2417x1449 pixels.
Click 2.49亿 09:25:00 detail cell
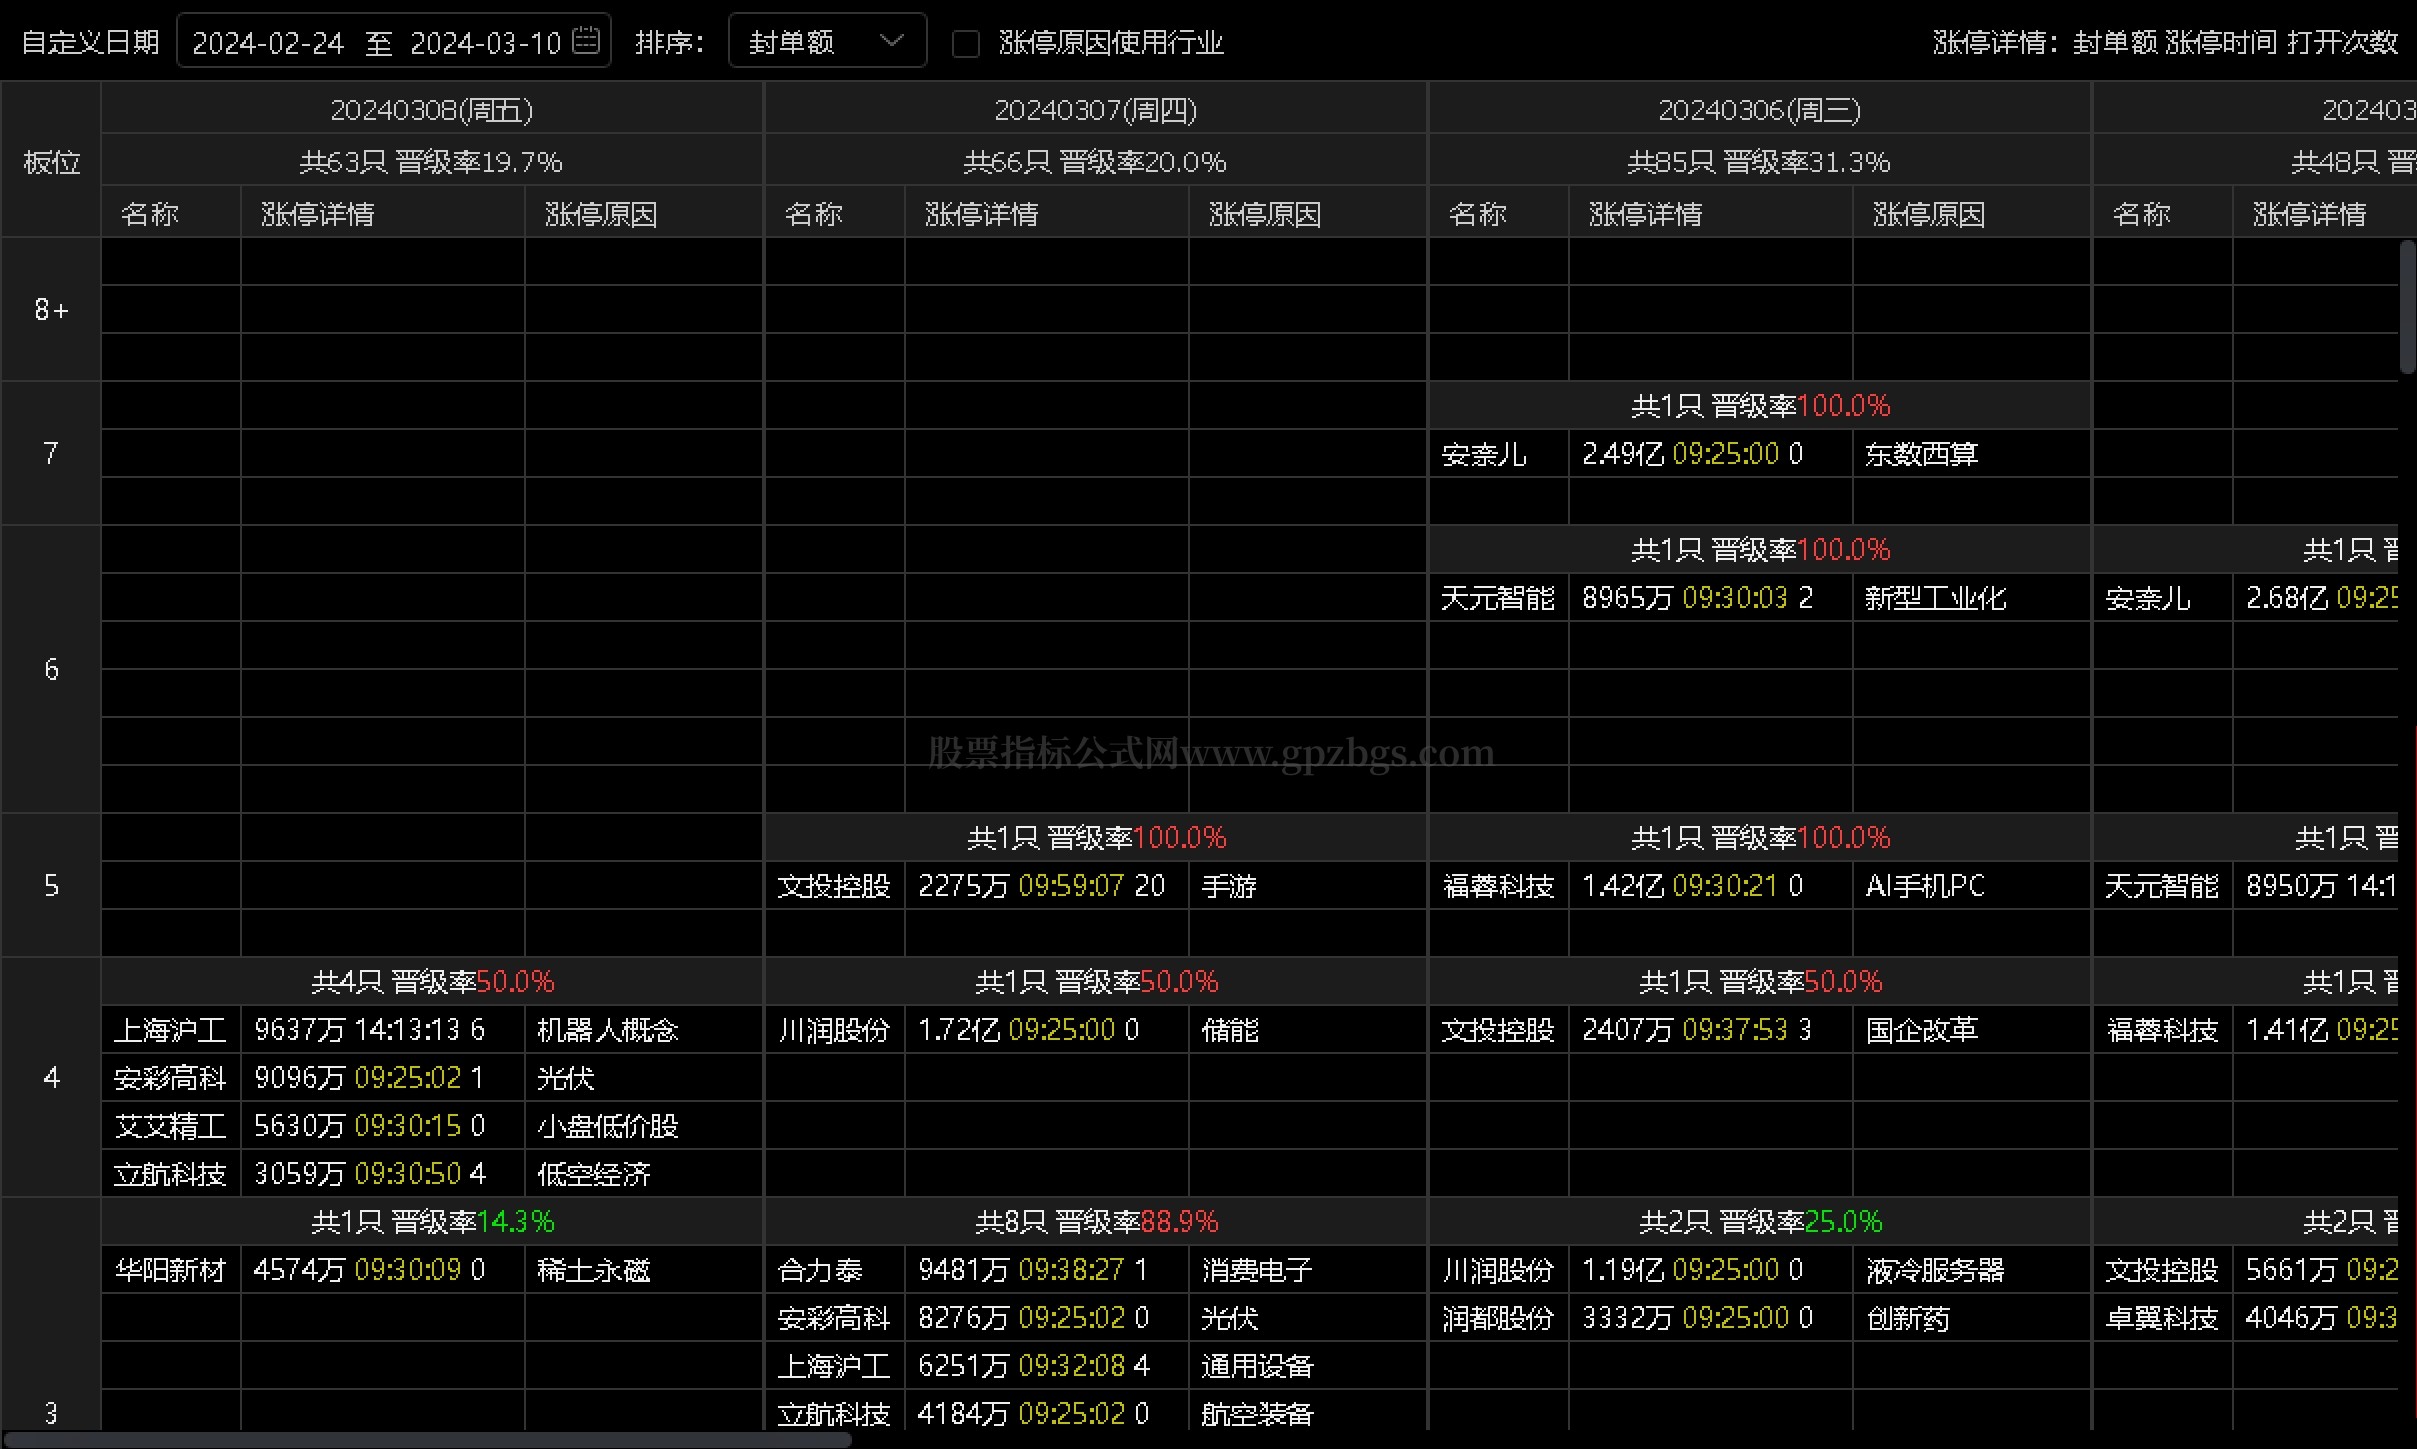[x=1711, y=454]
